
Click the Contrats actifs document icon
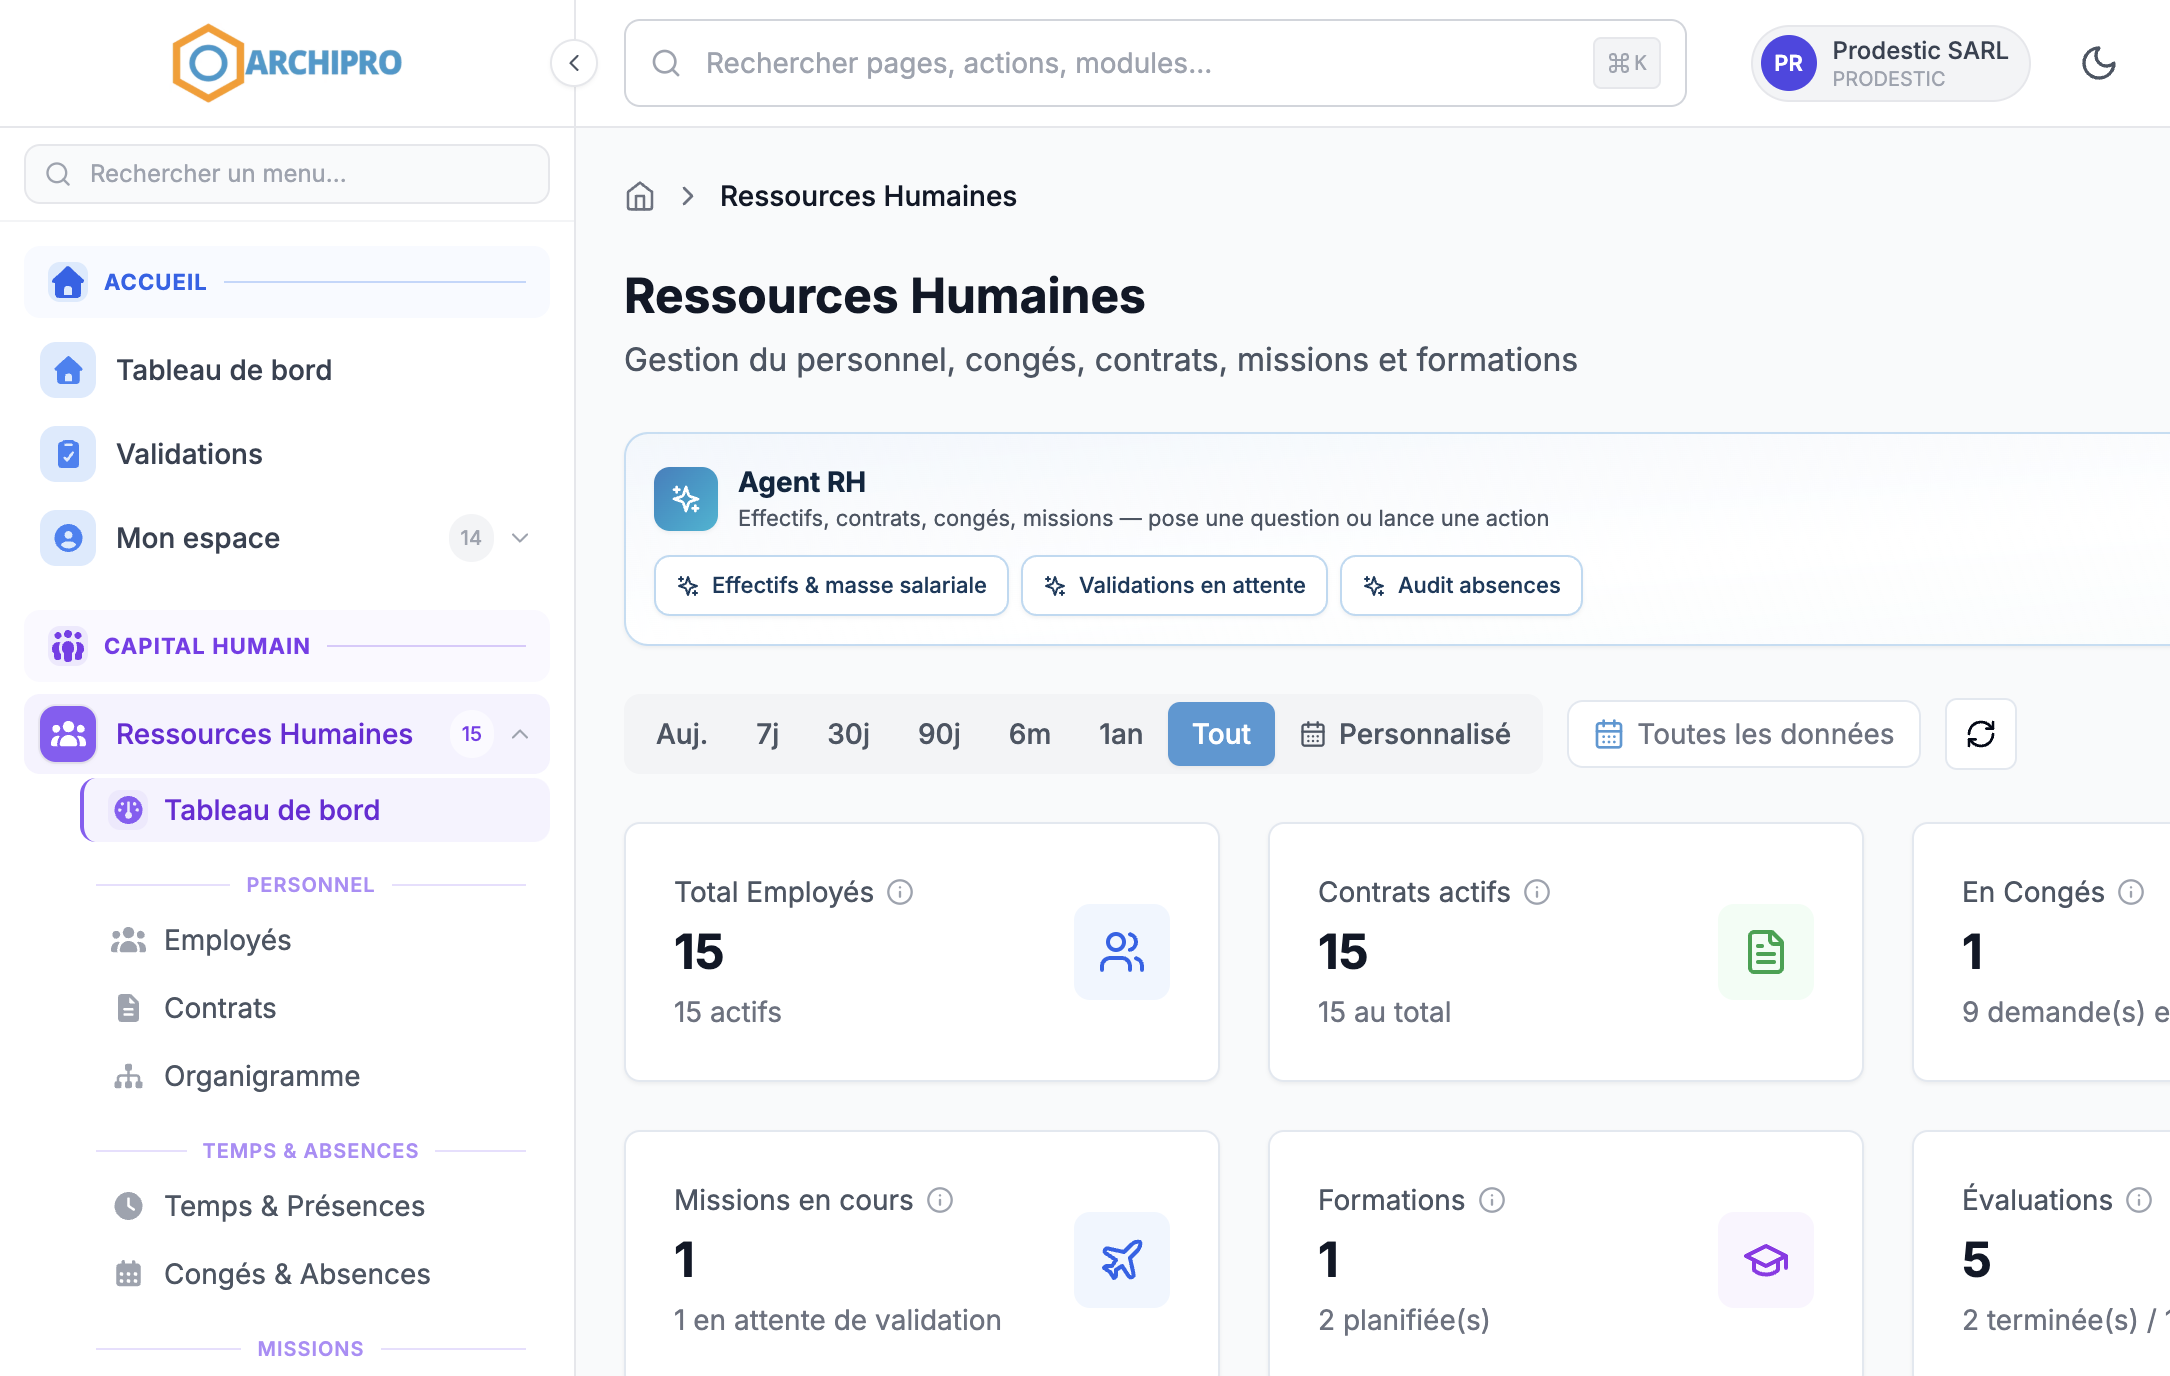click(x=1766, y=952)
